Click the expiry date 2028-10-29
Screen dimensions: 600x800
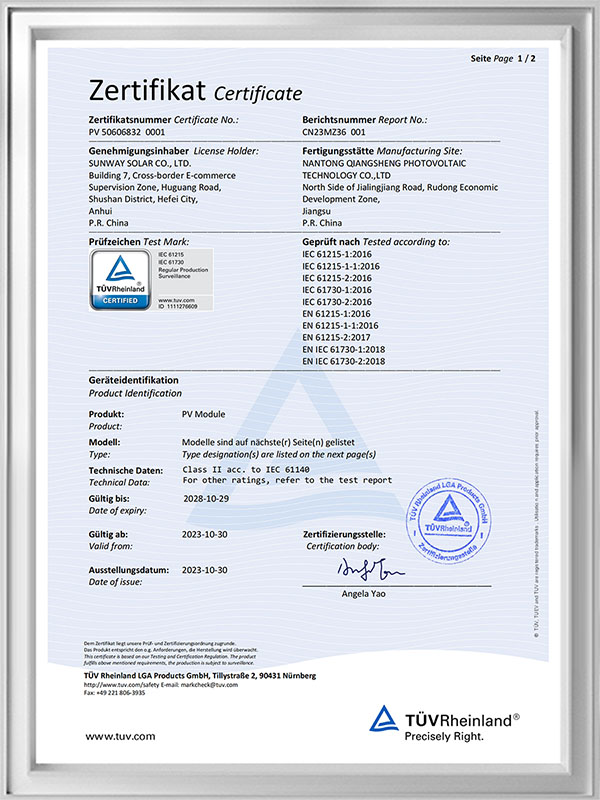click(x=206, y=497)
